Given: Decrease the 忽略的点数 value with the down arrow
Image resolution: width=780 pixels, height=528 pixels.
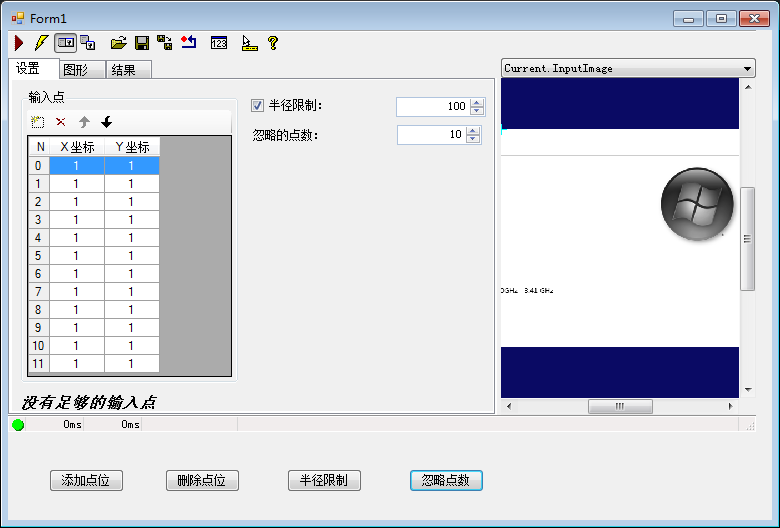Looking at the screenshot, I should [x=473, y=138].
